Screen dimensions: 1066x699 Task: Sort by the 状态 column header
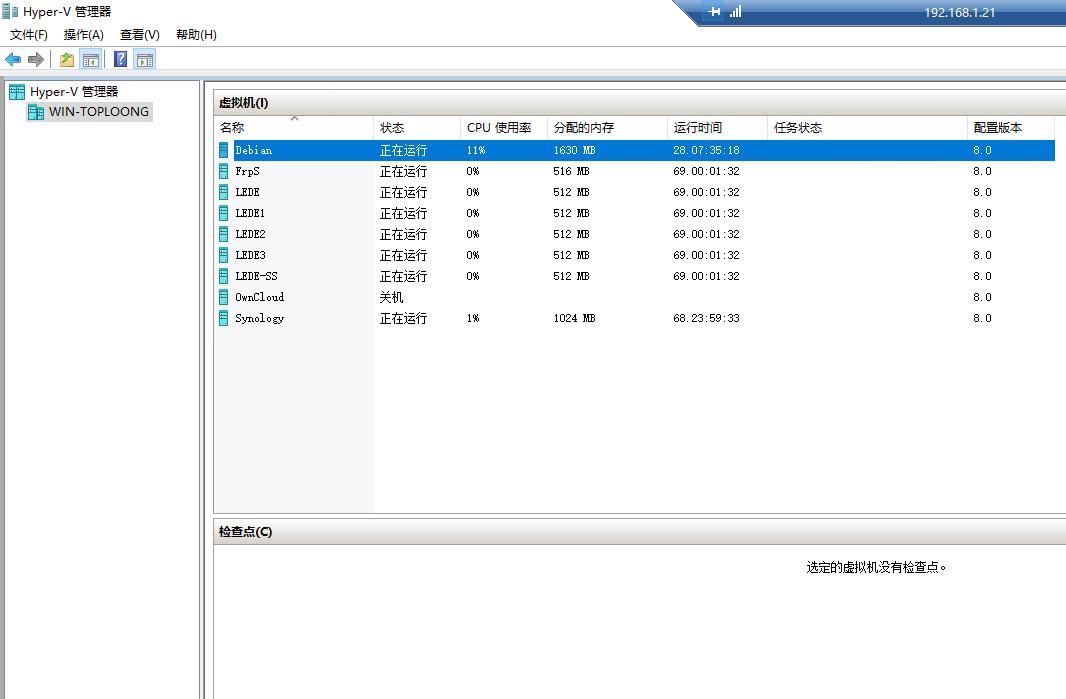[x=417, y=128]
